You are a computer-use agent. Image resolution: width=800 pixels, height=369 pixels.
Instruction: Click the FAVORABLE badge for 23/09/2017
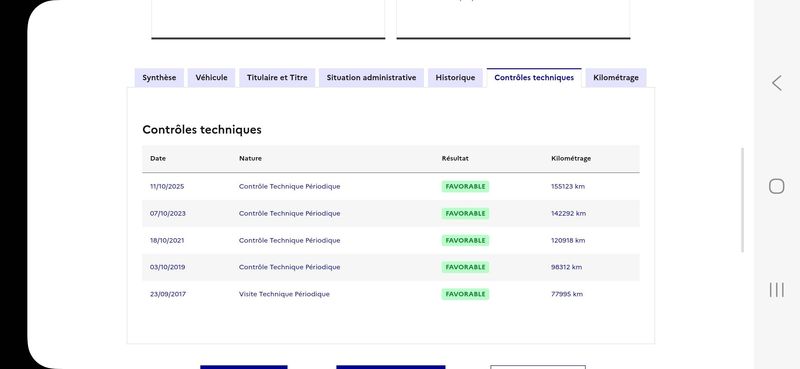[x=465, y=294]
